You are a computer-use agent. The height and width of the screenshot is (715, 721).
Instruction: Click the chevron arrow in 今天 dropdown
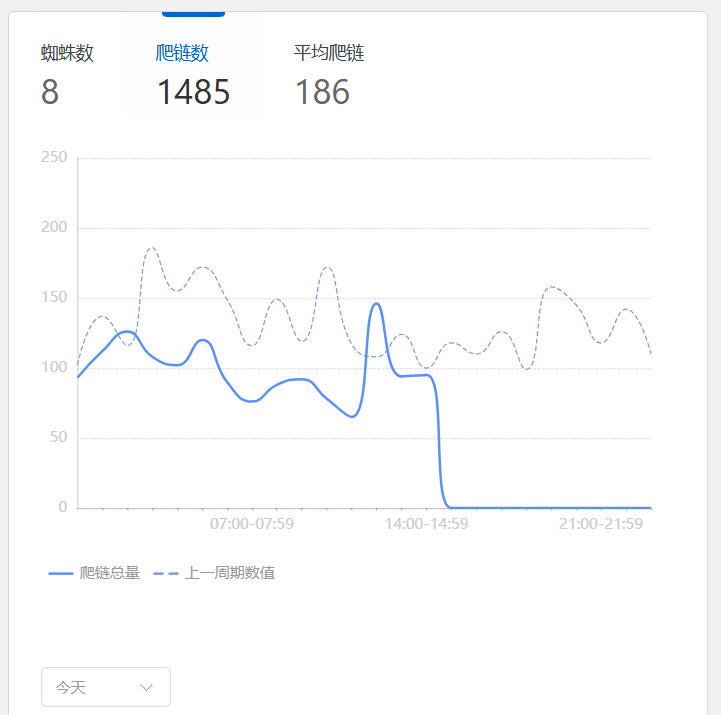[146, 688]
